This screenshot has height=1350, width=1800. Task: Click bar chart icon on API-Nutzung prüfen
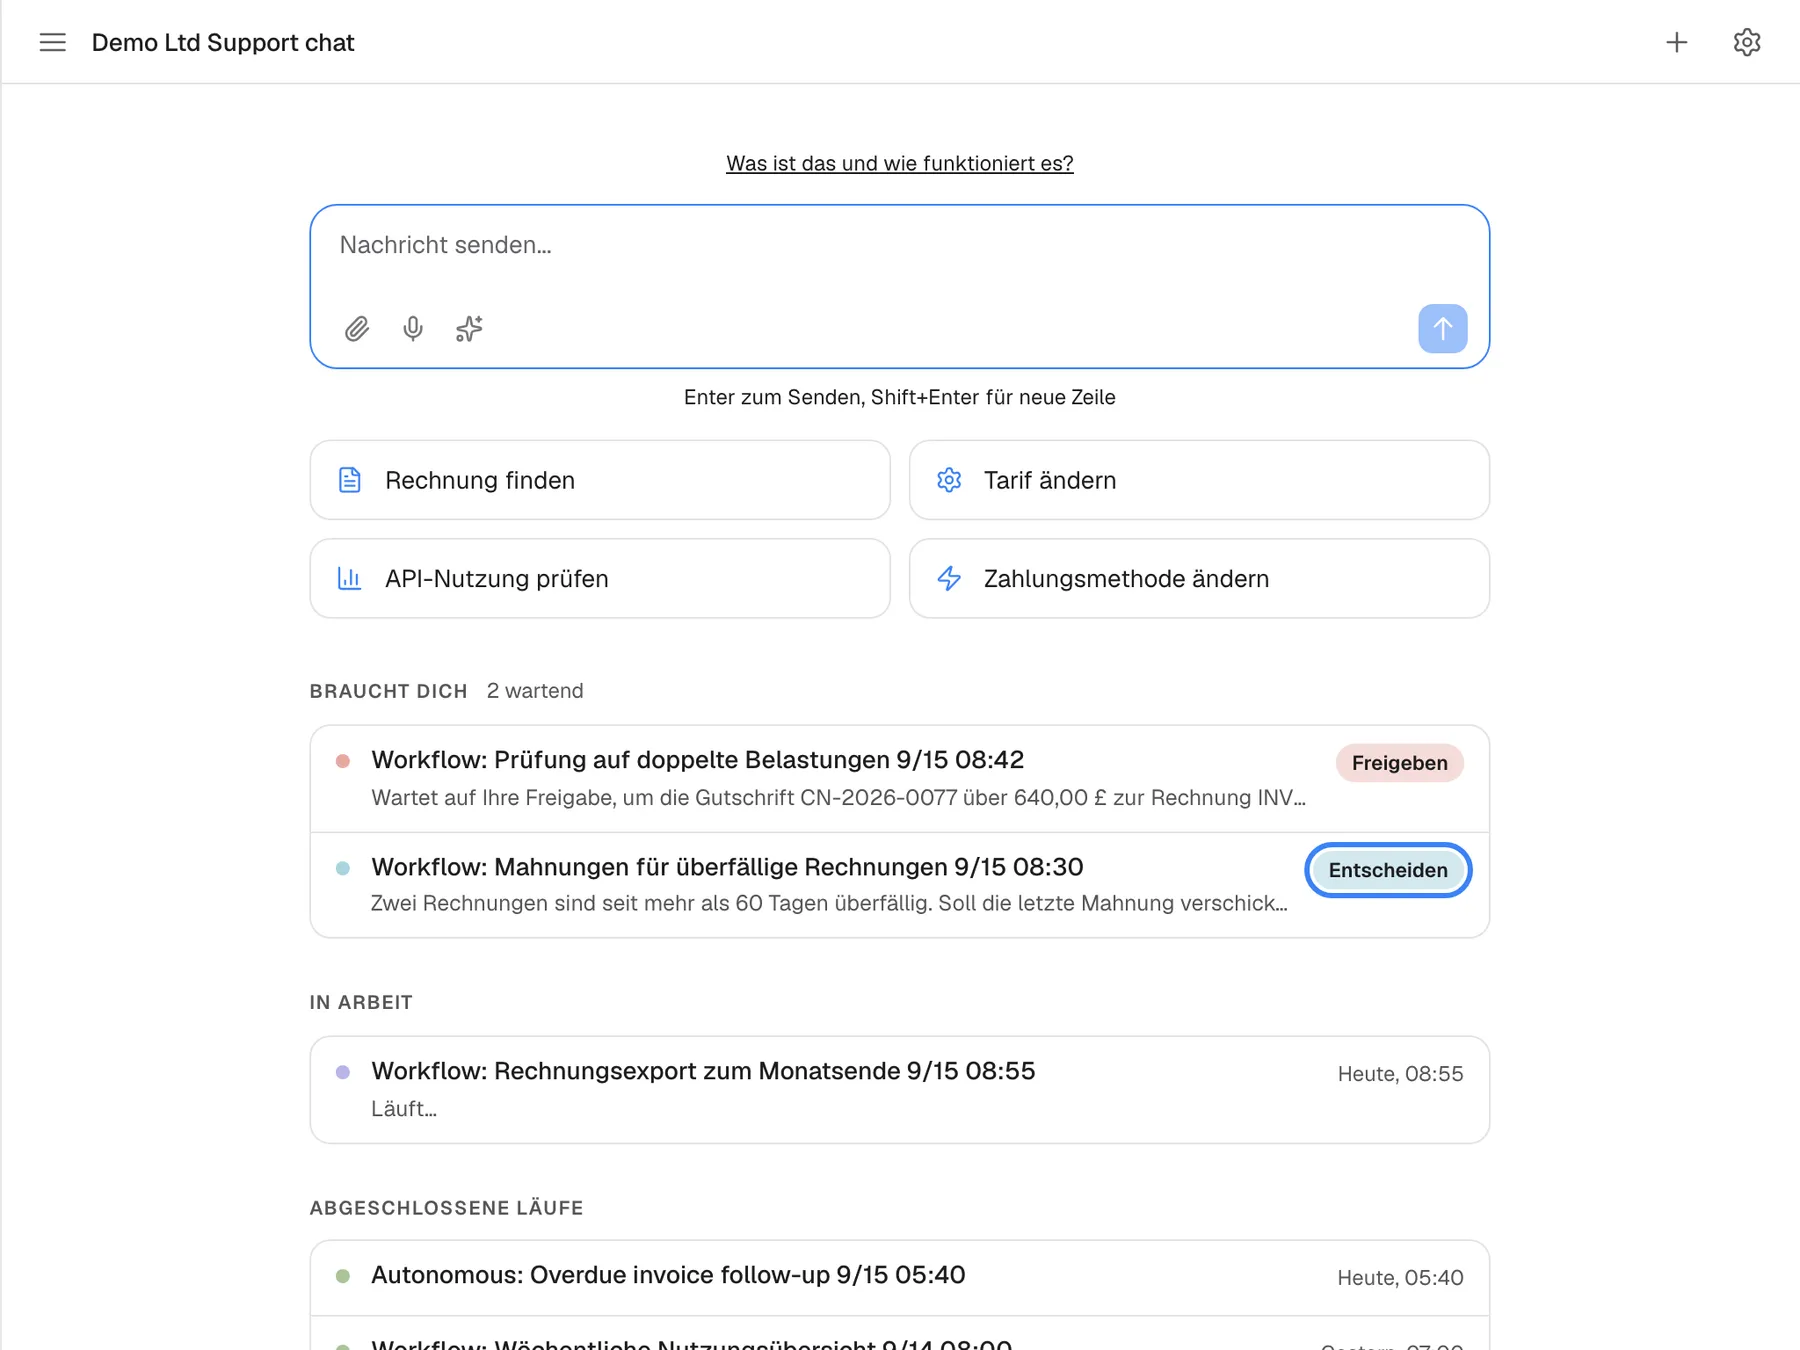pyautogui.click(x=349, y=578)
